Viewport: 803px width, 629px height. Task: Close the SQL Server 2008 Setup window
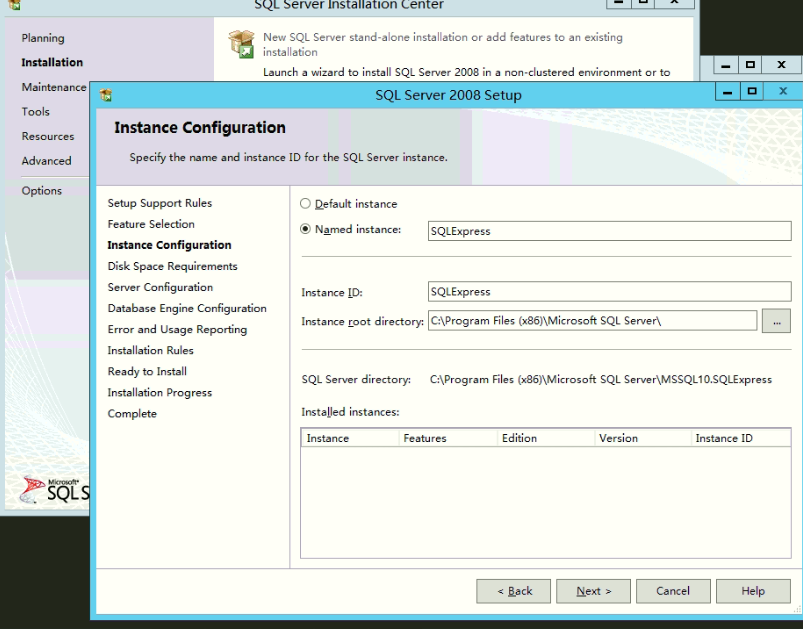click(x=783, y=92)
